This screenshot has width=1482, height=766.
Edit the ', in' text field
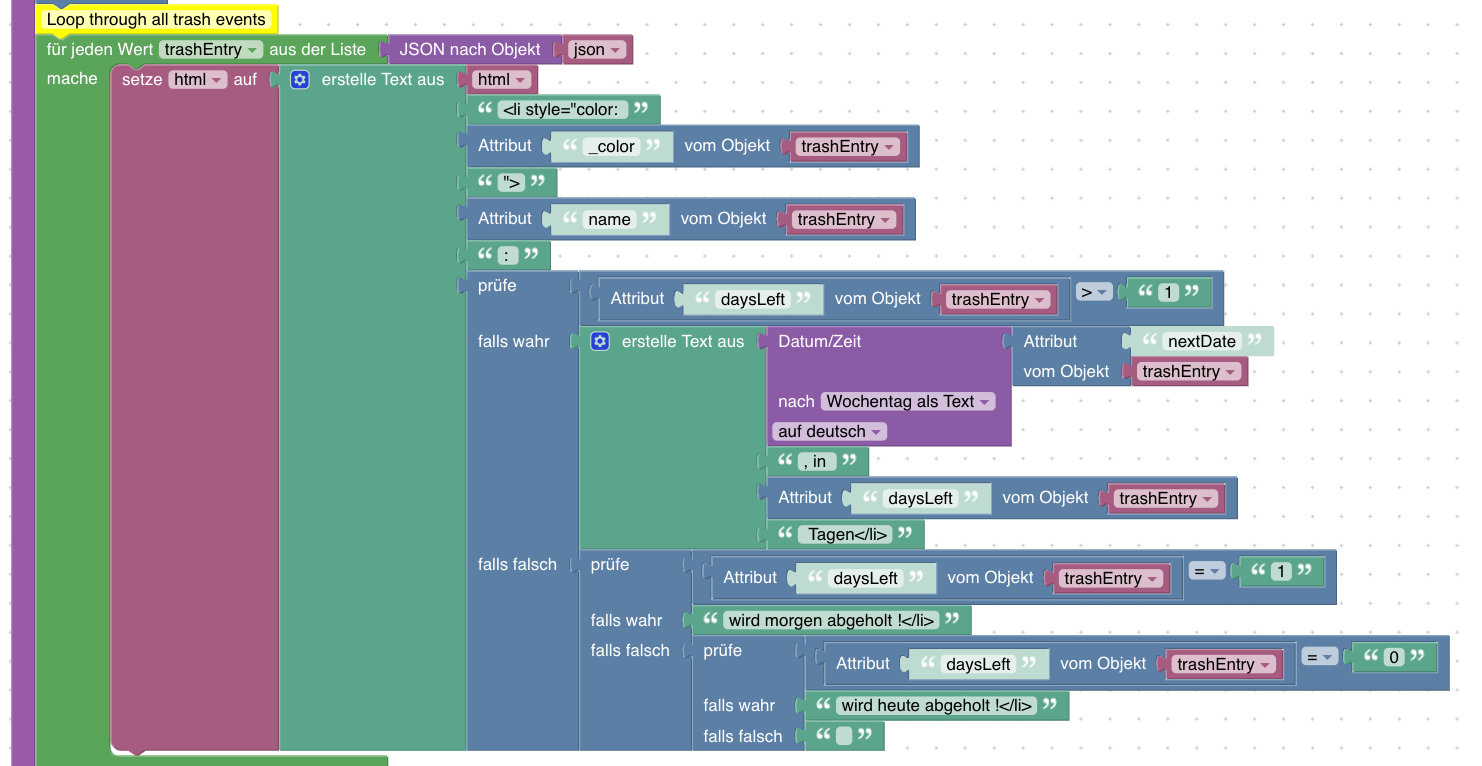pyautogui.click(x=815, y=462)
